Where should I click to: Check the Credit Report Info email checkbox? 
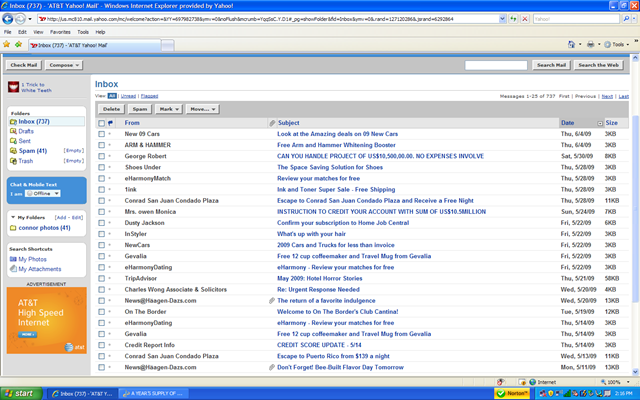[101, 345]
